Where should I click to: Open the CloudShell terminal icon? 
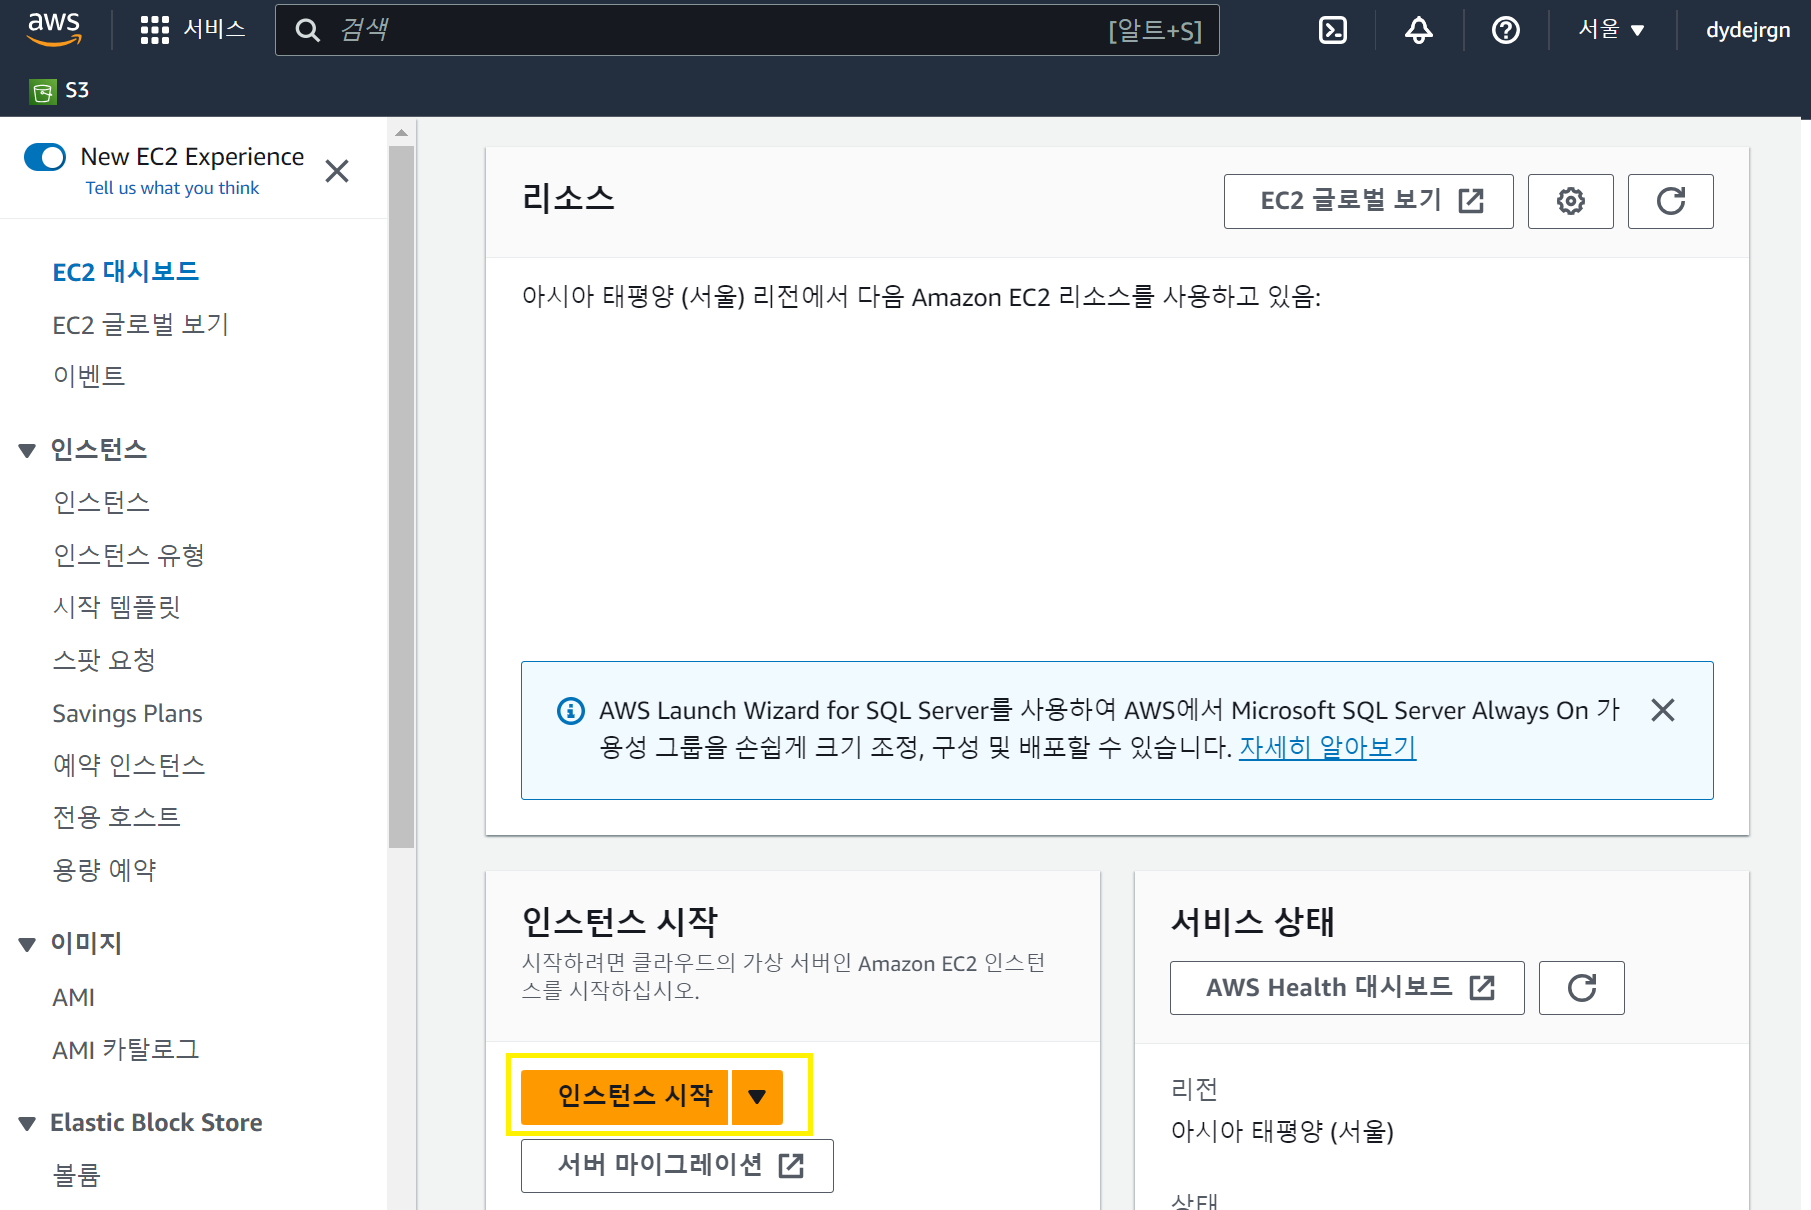click(x=1333, y=30)
